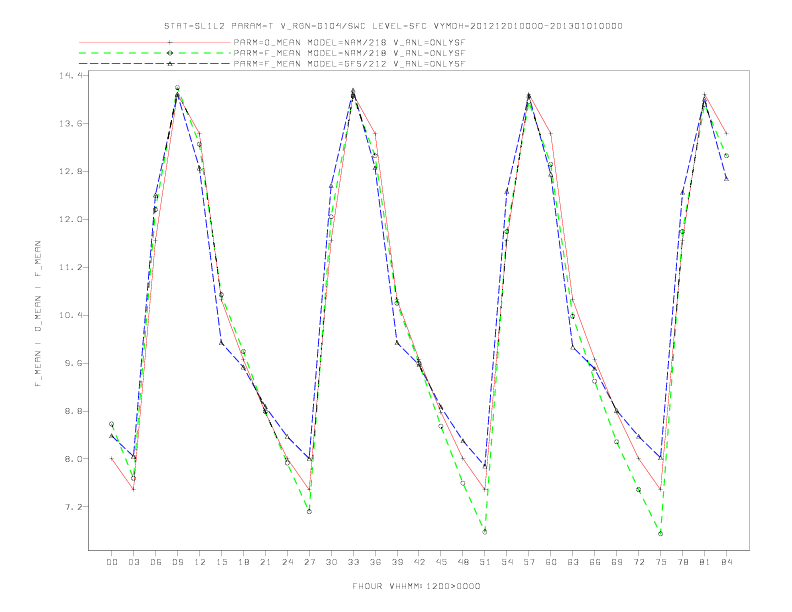
Task: Click the green circle data point at hour 75
Action: coord(661,534)
